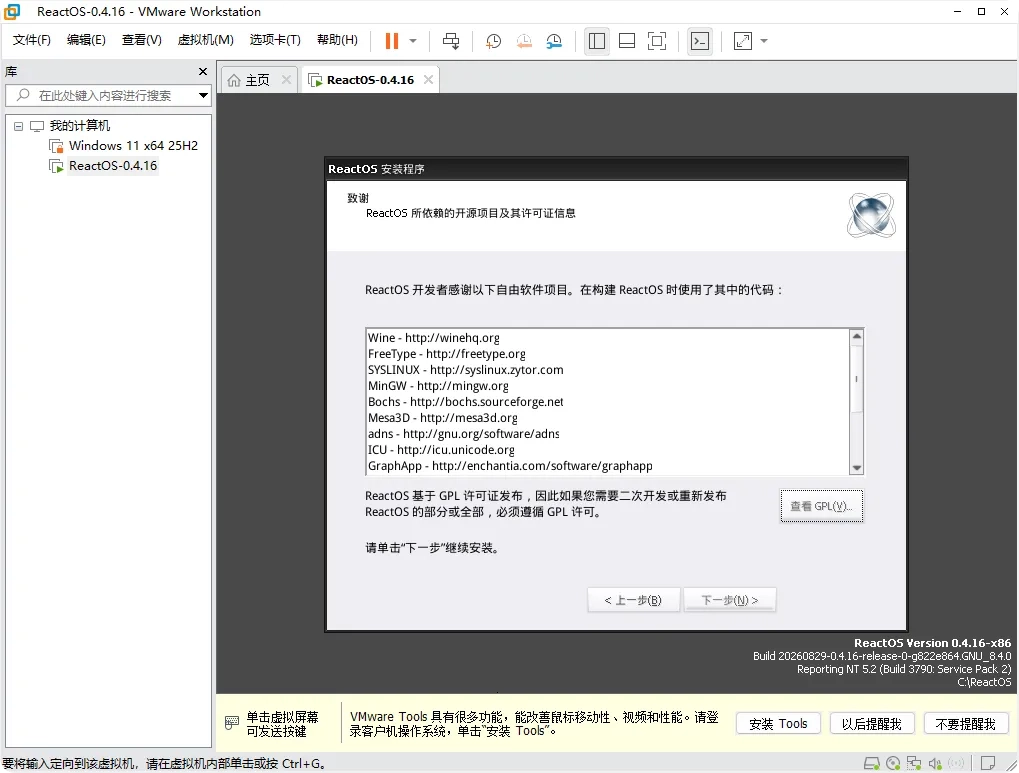Open the library search filter dropdown arrow
1019x773 pixels.
point(203,96)
